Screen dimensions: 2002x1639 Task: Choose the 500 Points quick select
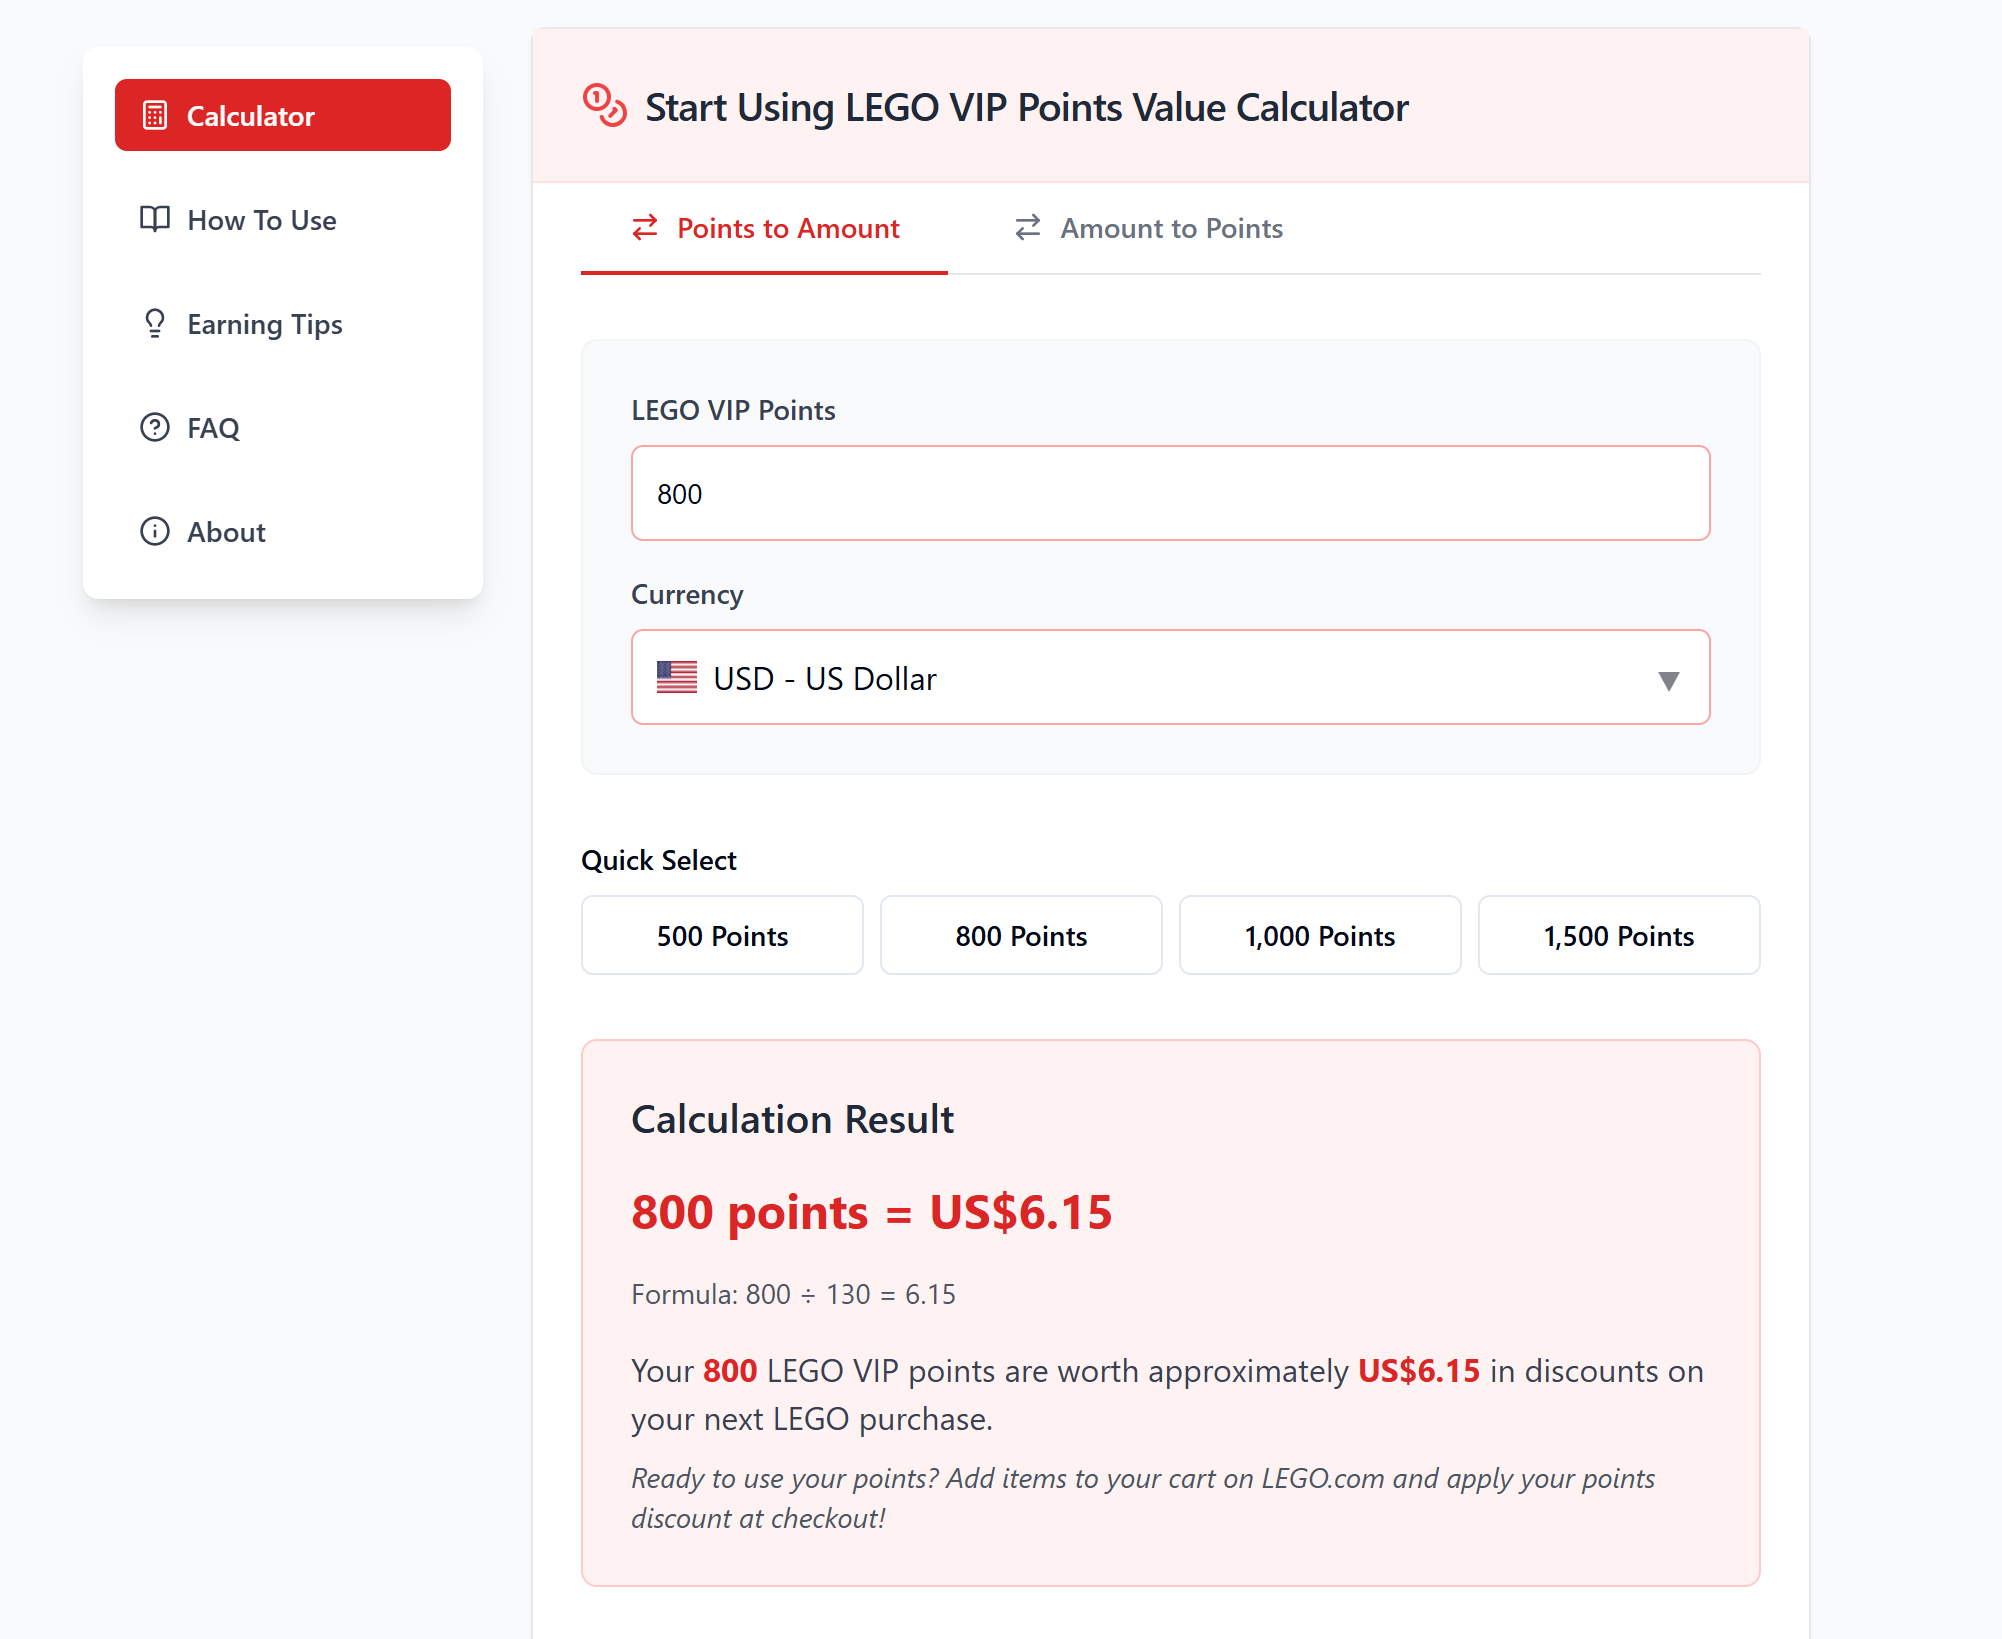pos(722,935)
